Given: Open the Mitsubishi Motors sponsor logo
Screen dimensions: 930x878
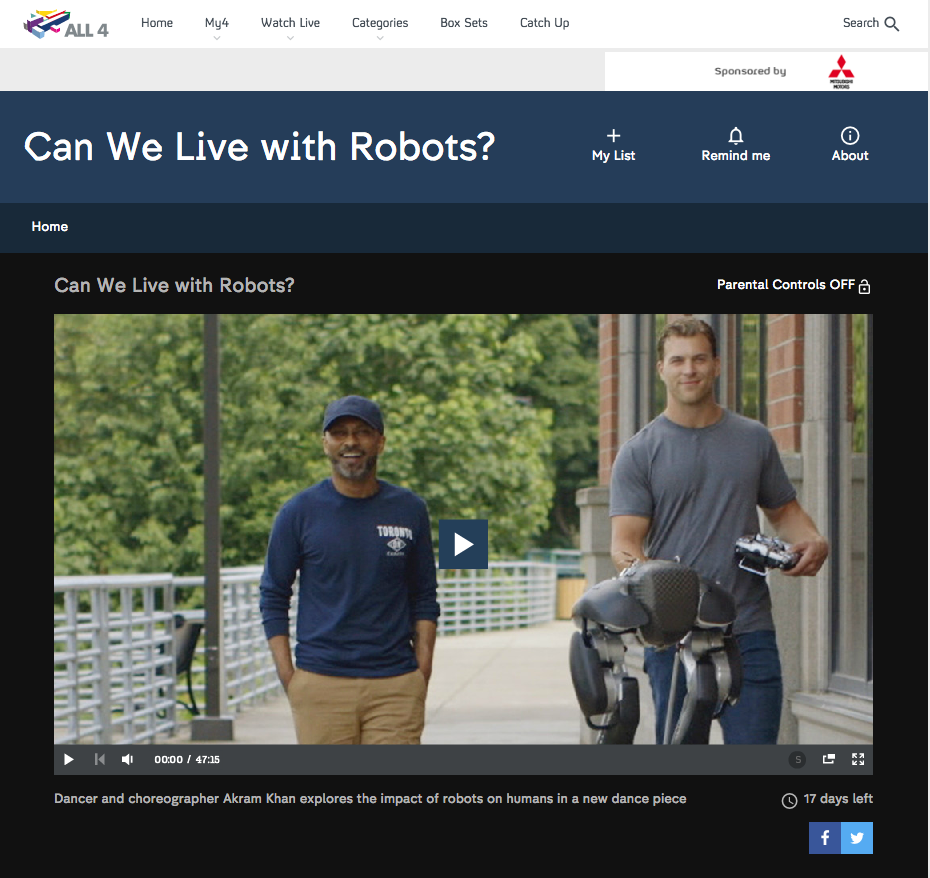Looking at the screenshot, I should 841,72.
